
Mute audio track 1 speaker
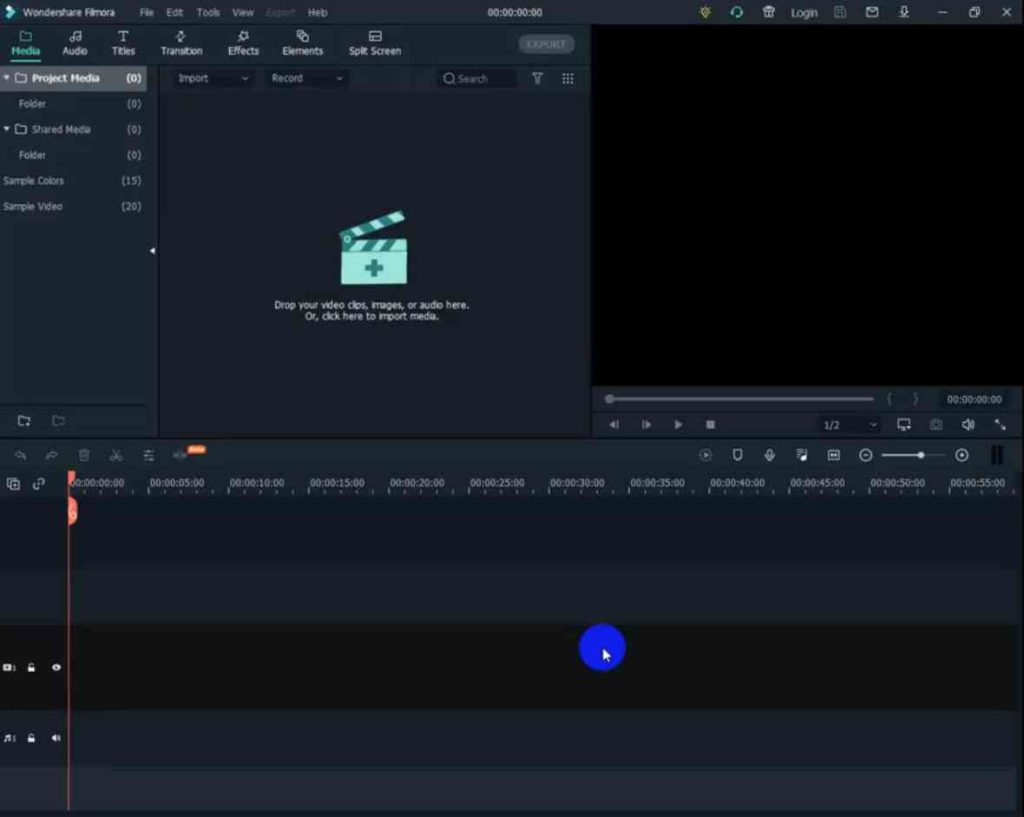coord(56,738)
